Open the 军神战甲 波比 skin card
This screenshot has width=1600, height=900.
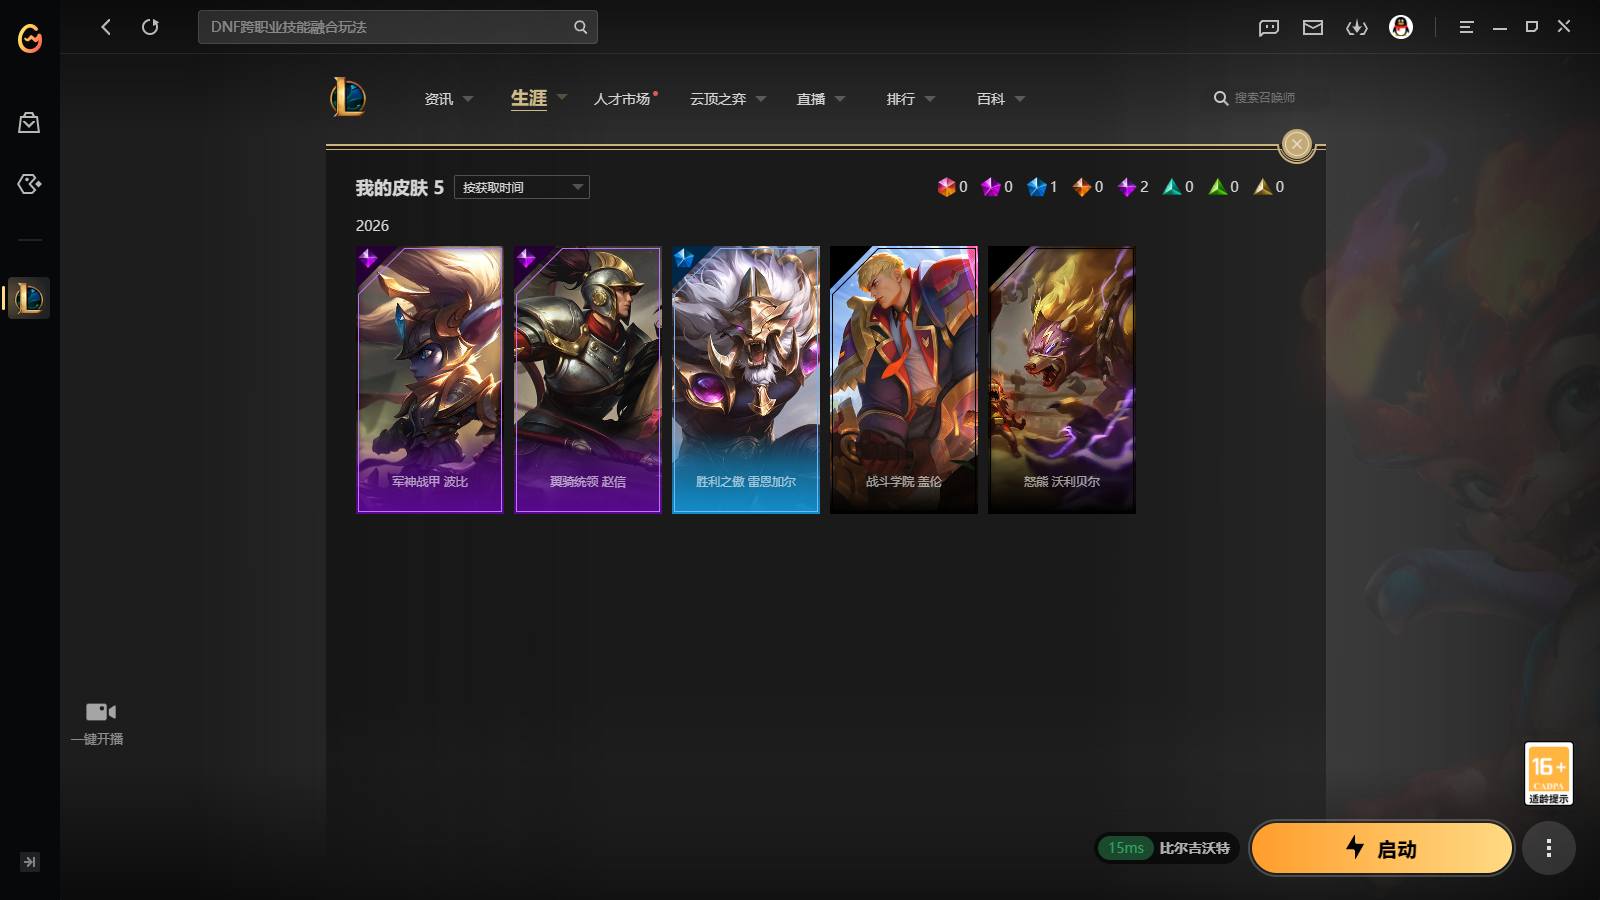point(430,380)
